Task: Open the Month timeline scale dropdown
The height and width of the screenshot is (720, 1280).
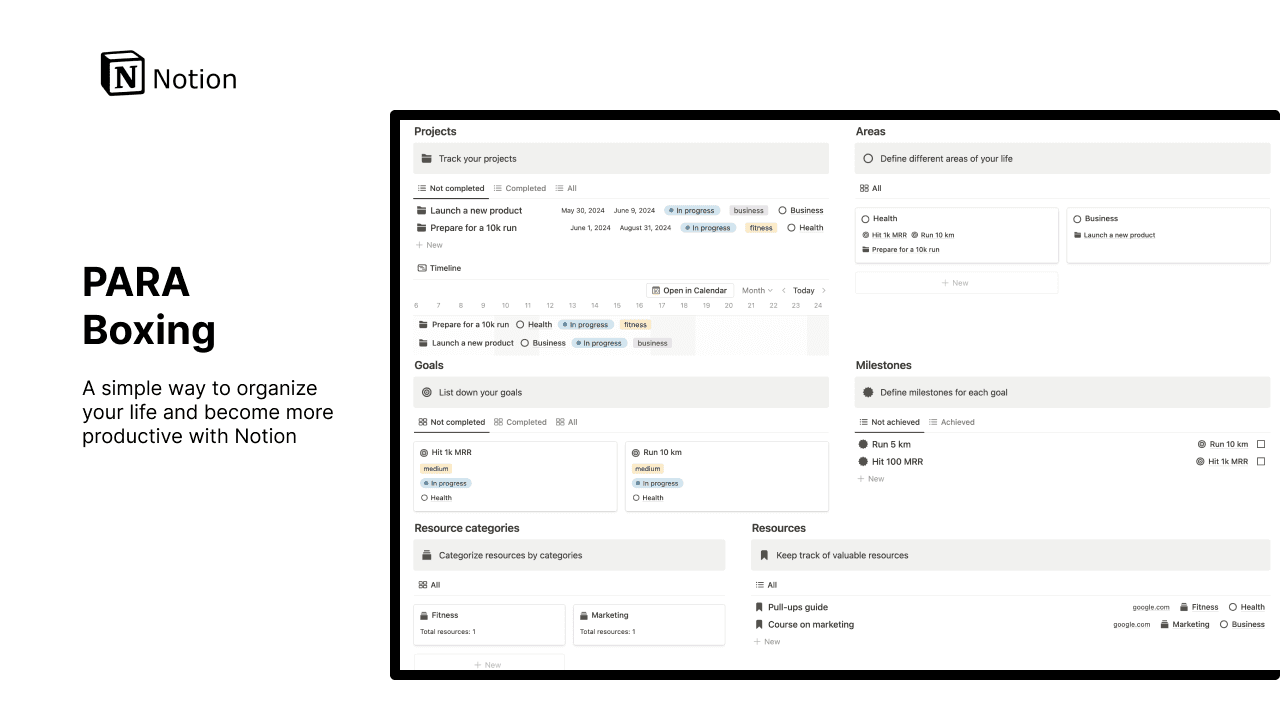Action: pyautogui.click(x=757, y=290)
